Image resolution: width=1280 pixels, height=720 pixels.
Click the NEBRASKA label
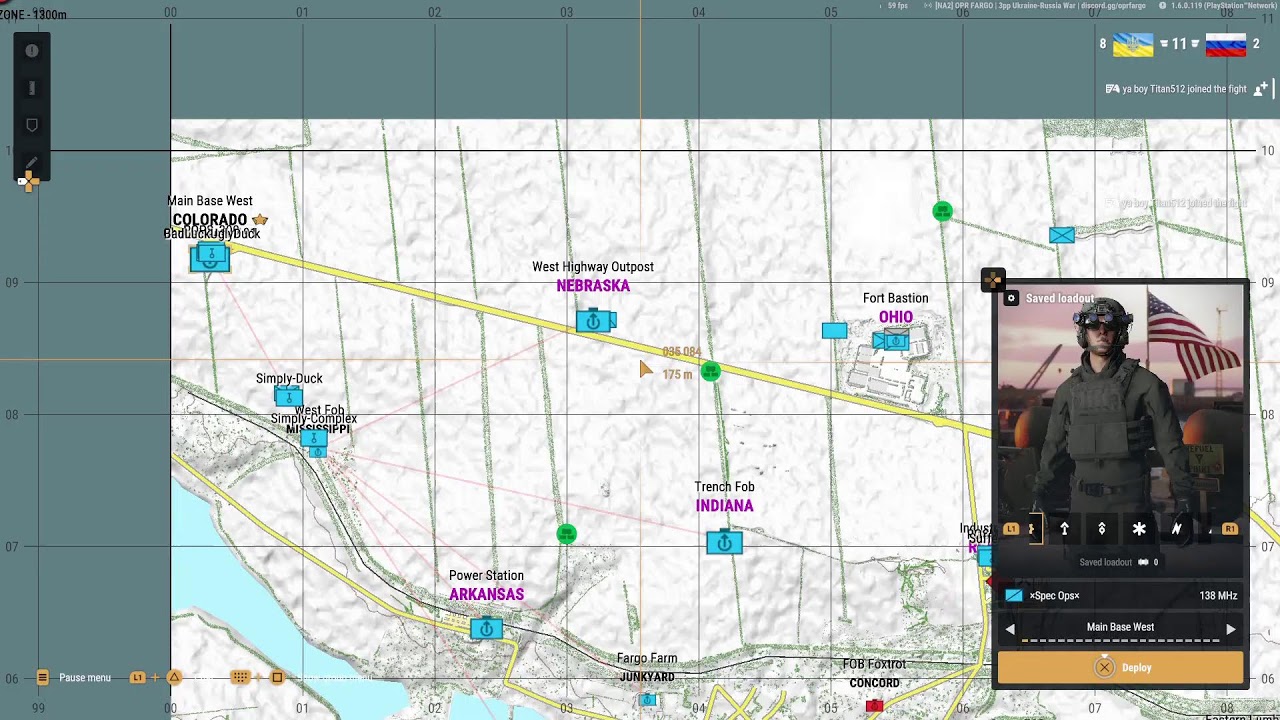click(593, 286)
